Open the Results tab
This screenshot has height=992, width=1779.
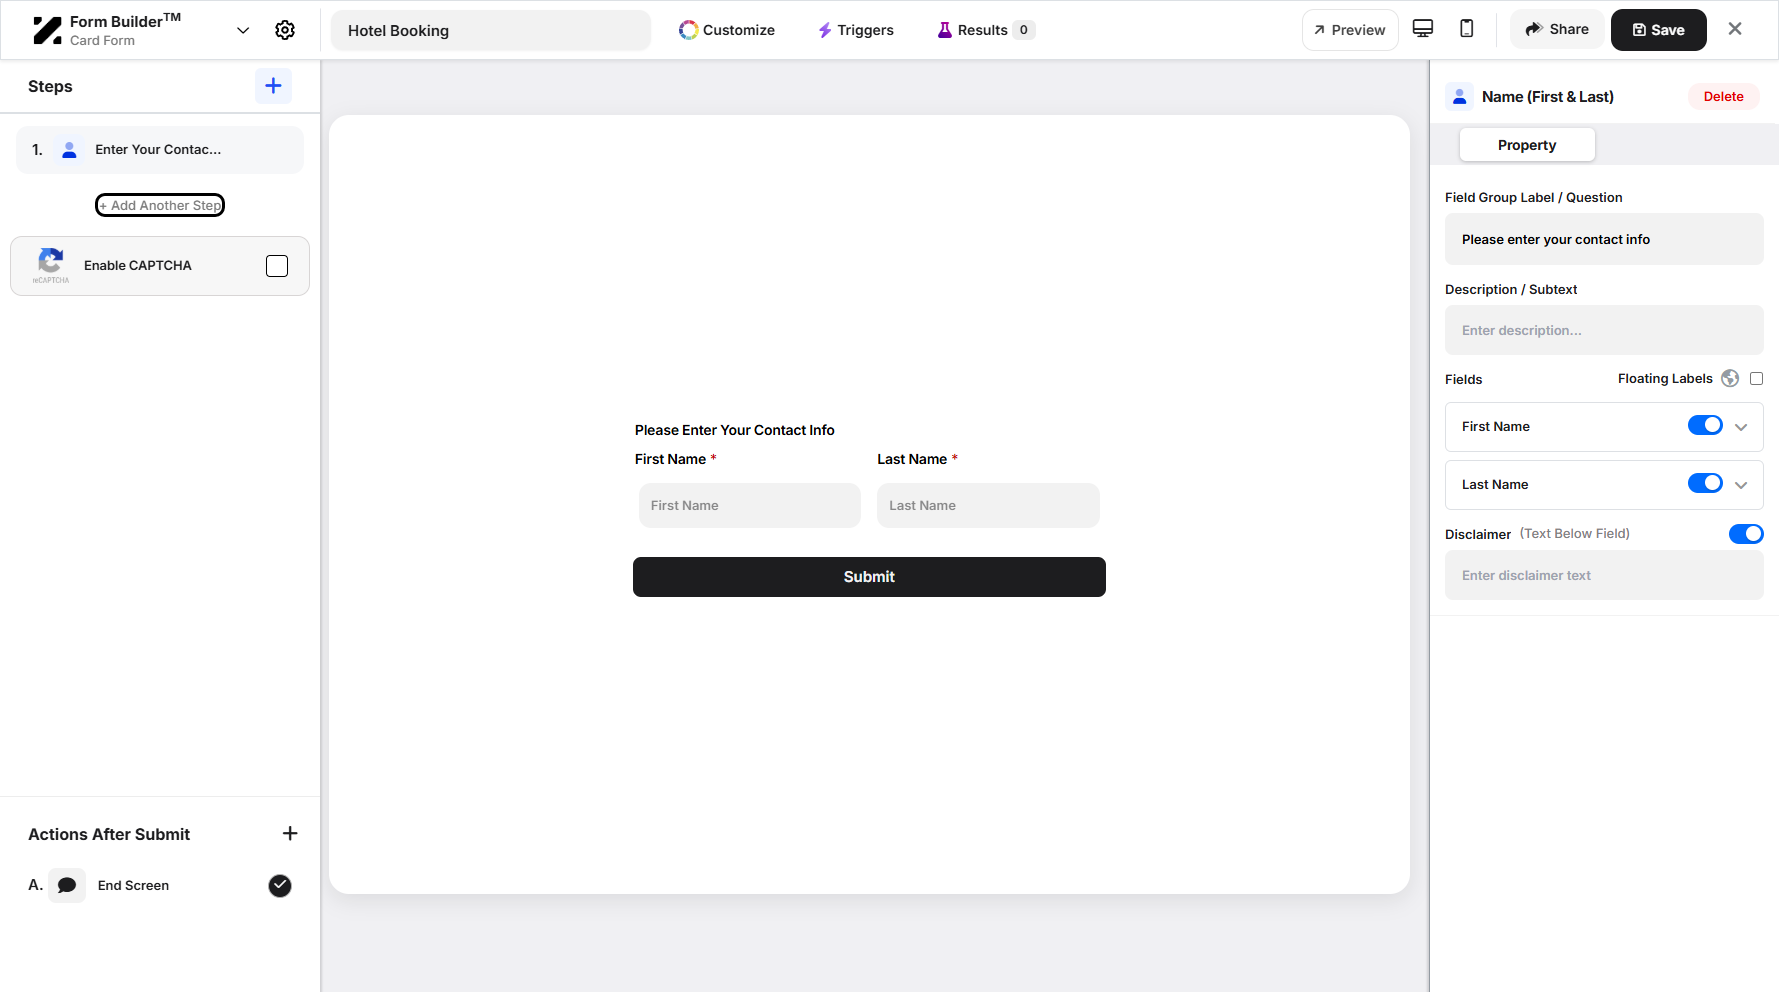(x=985, y=30)
